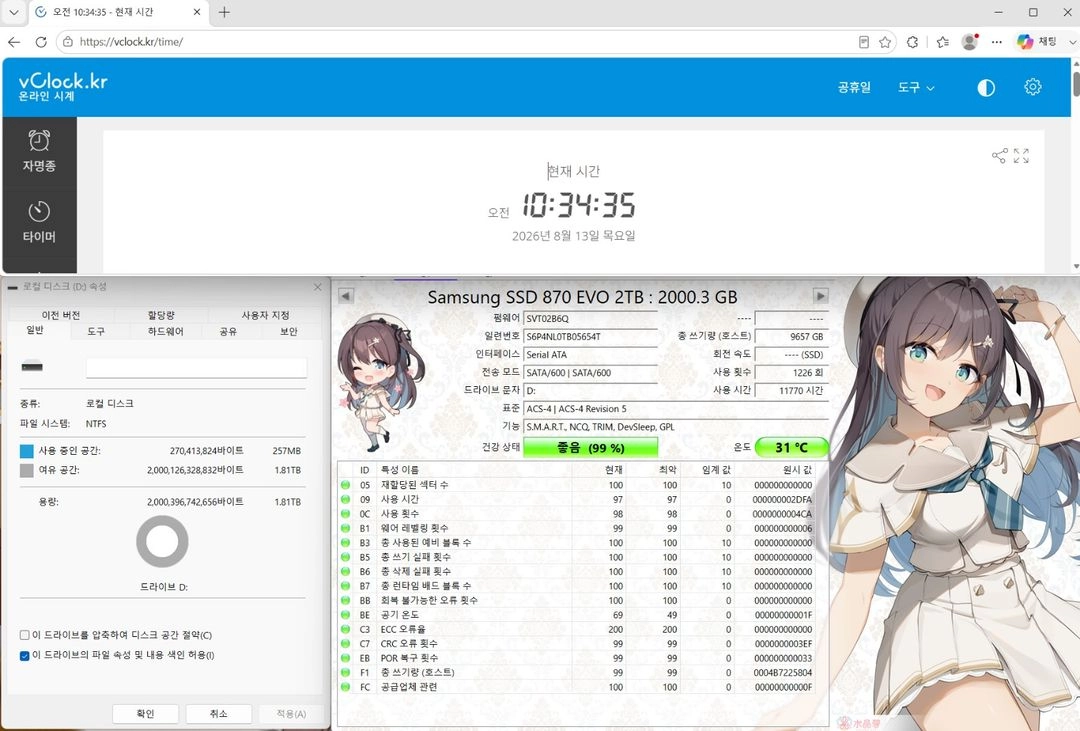This screenshot has height=731, width=1080.
Task: Click the 취소 button
Action: (x=218, y=714)
